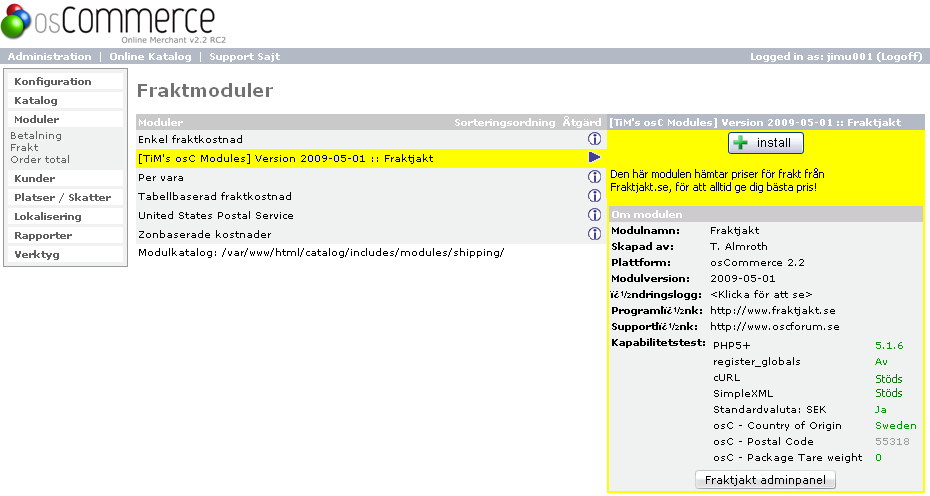Select Tabellbaserad fraktkostnad module row
This screenshot has height=496, width=930.
[371, 196]
